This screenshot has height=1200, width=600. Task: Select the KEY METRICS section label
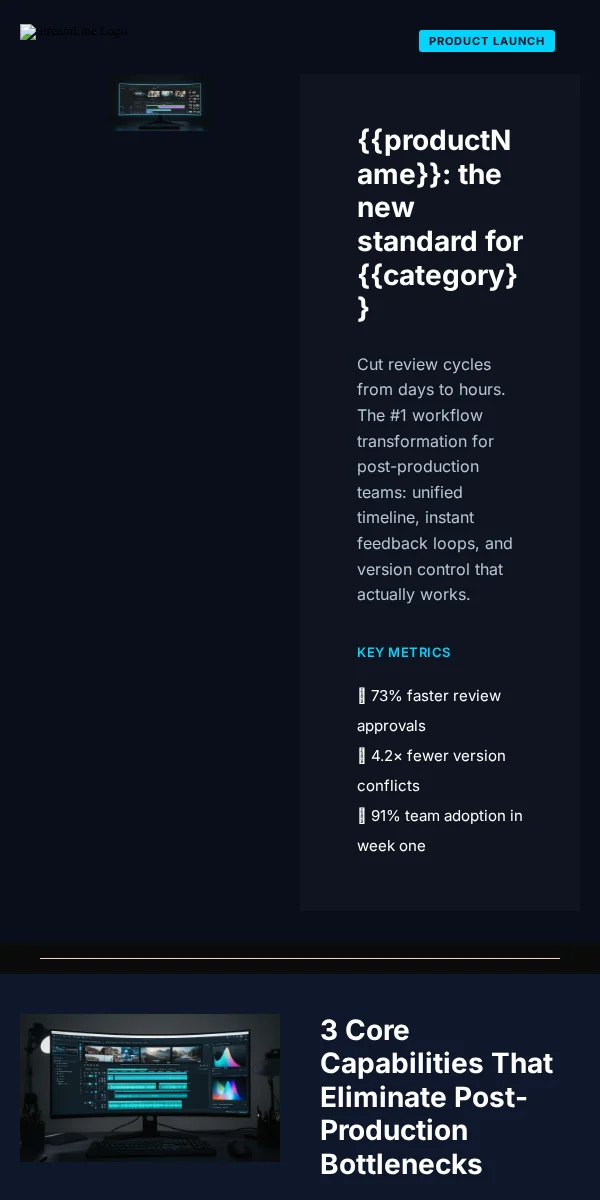tap(404, 652)
